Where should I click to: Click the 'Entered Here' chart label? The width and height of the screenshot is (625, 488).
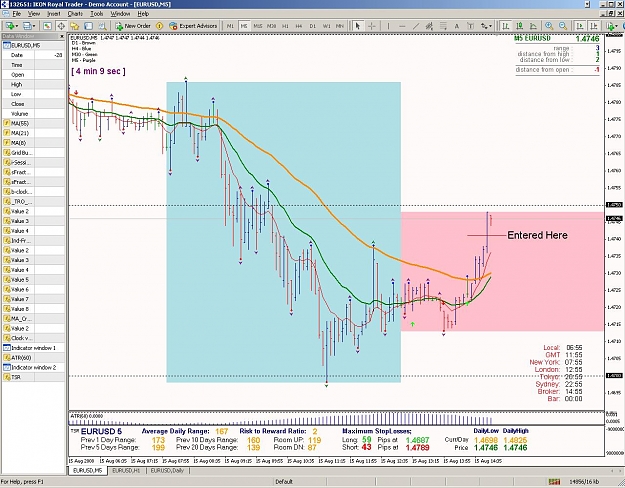pyautogui.click(x=537, y=235)
